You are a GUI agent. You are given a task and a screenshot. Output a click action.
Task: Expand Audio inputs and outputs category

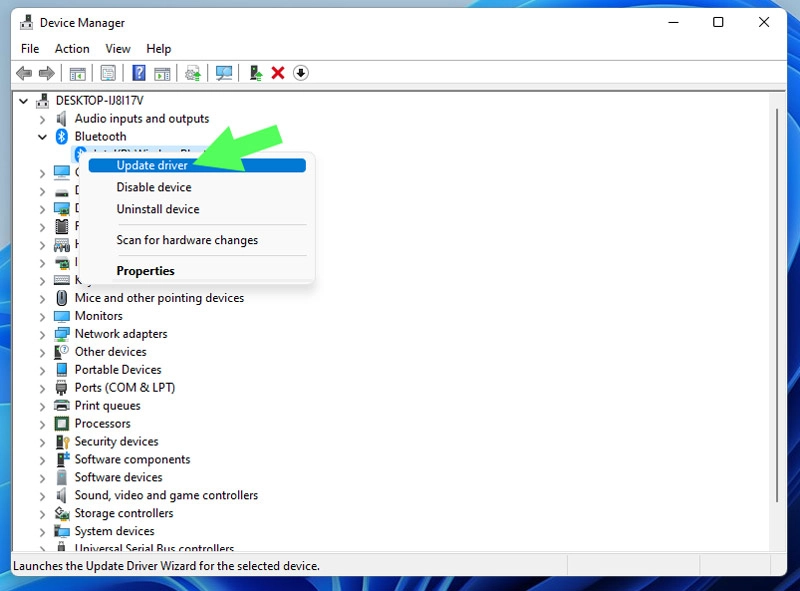pos(42,119)
